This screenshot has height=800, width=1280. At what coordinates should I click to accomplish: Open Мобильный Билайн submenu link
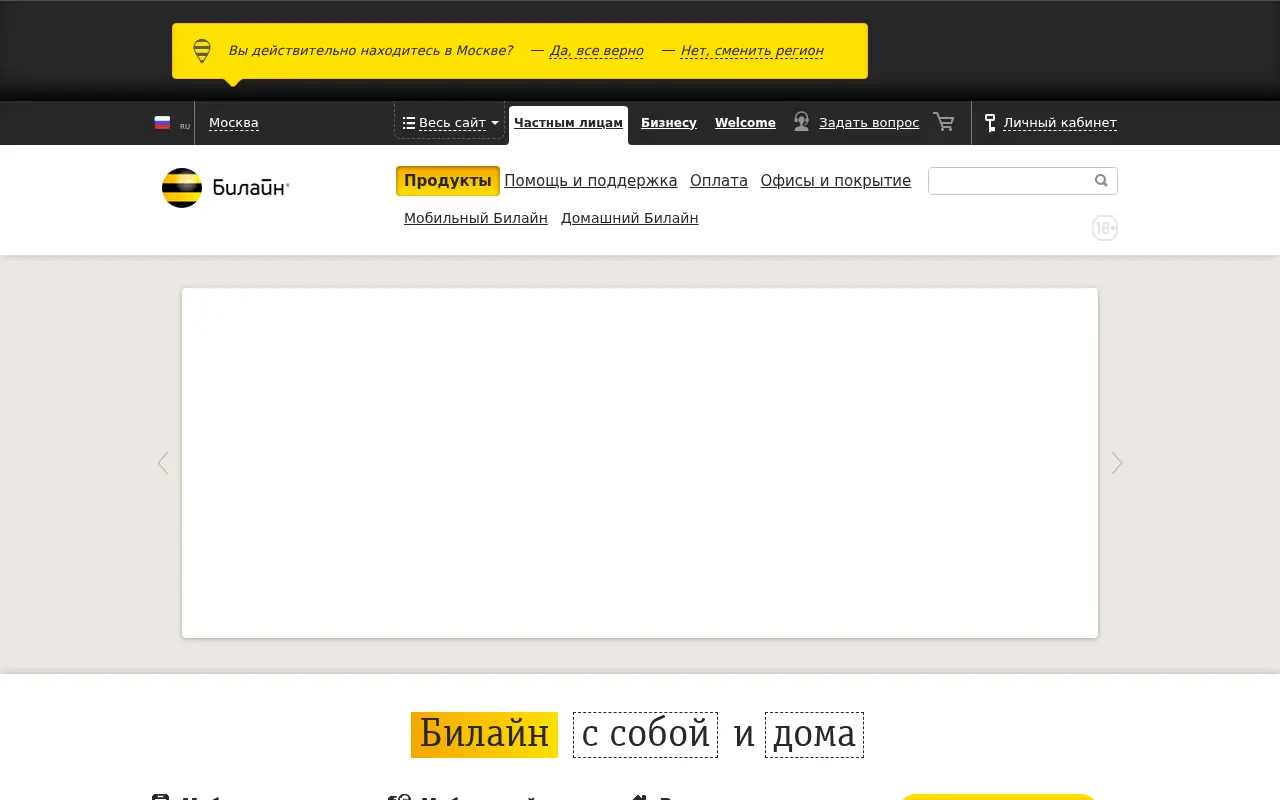click(476, 218)
